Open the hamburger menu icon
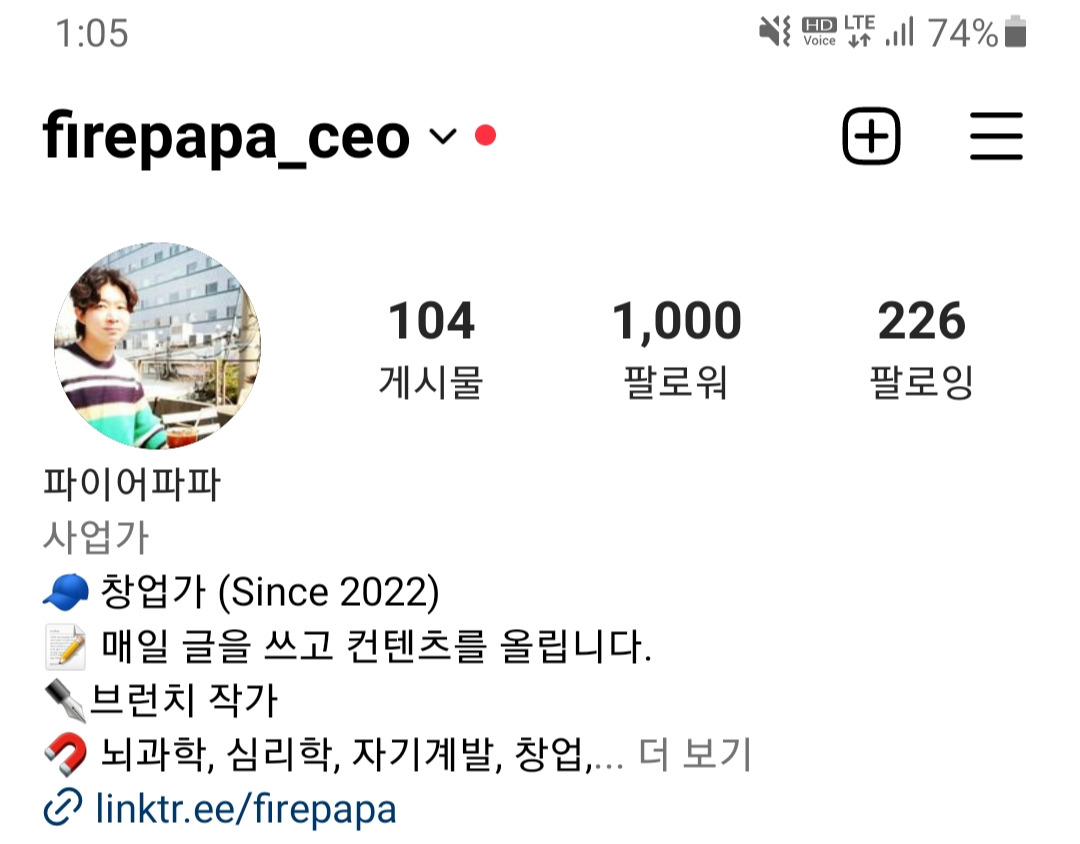This screenshot has height=844, width=1080. coord(996,136)
